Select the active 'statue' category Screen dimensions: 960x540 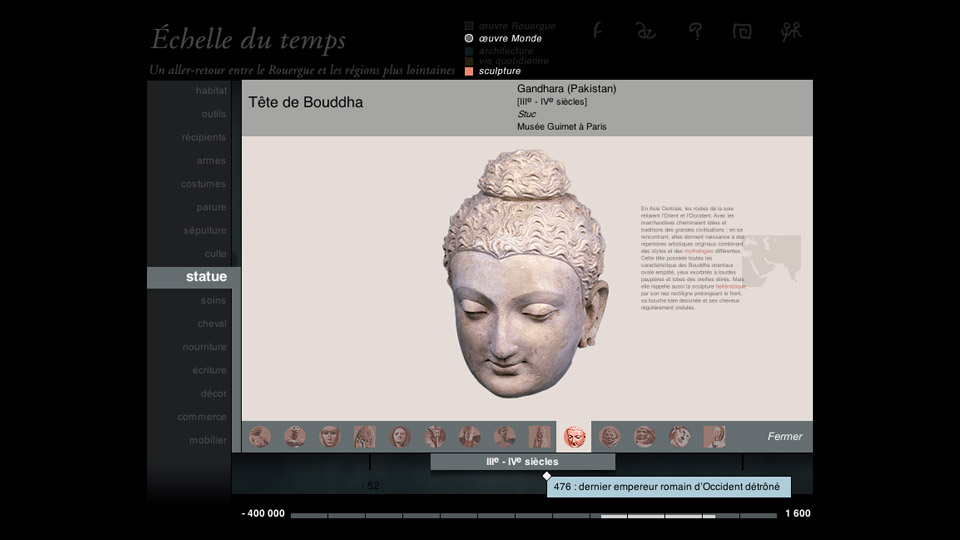193,277
